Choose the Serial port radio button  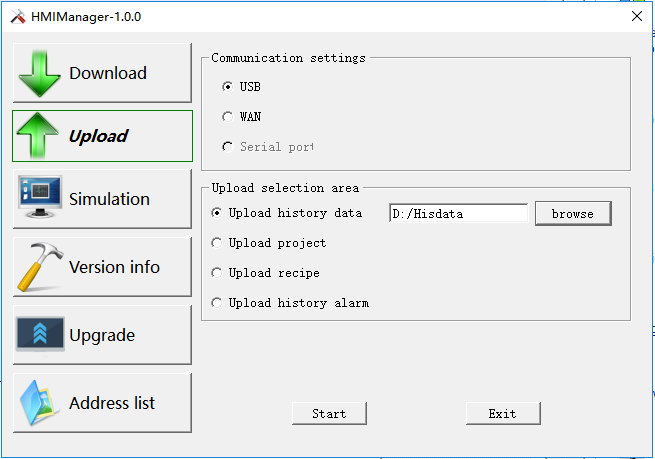228,147
